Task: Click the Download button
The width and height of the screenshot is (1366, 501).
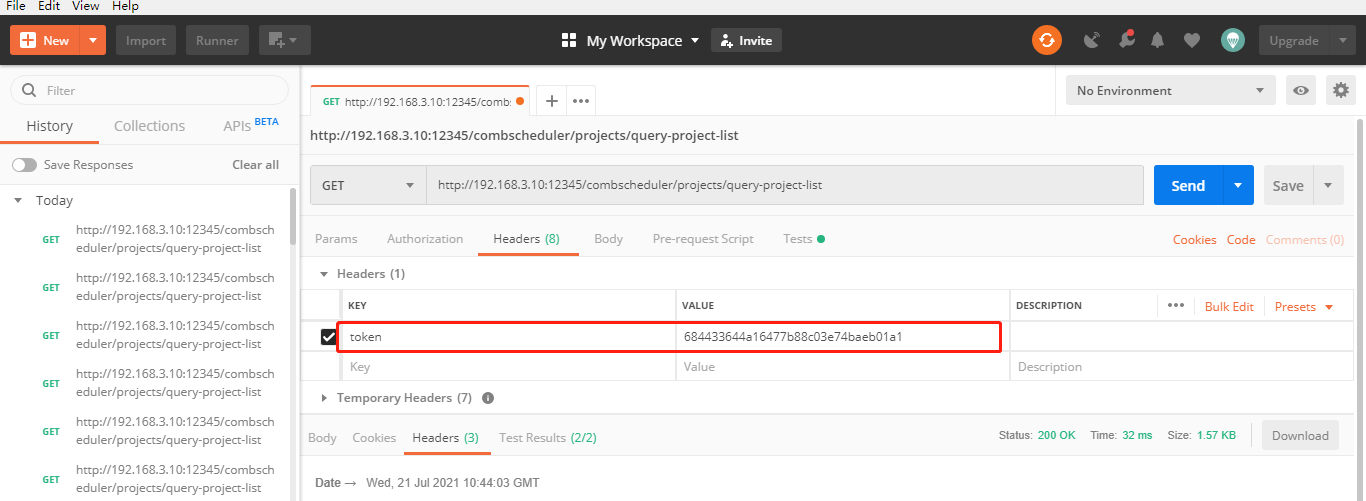Action: click(1300, 435)
